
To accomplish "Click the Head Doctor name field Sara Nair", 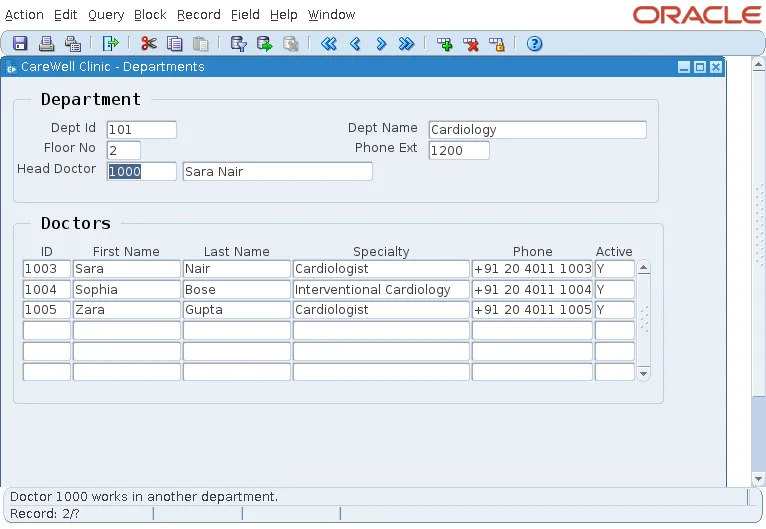I will pyautogui.click(x=277, y=171).
